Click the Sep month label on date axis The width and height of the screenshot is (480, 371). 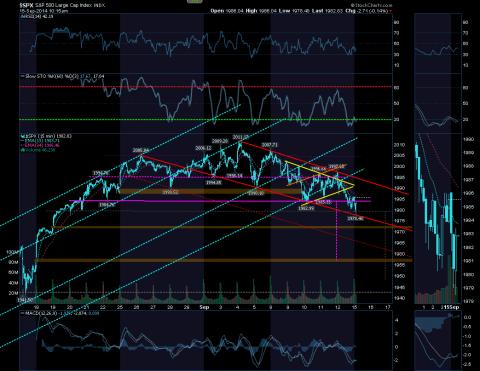[x=204, y=307]
